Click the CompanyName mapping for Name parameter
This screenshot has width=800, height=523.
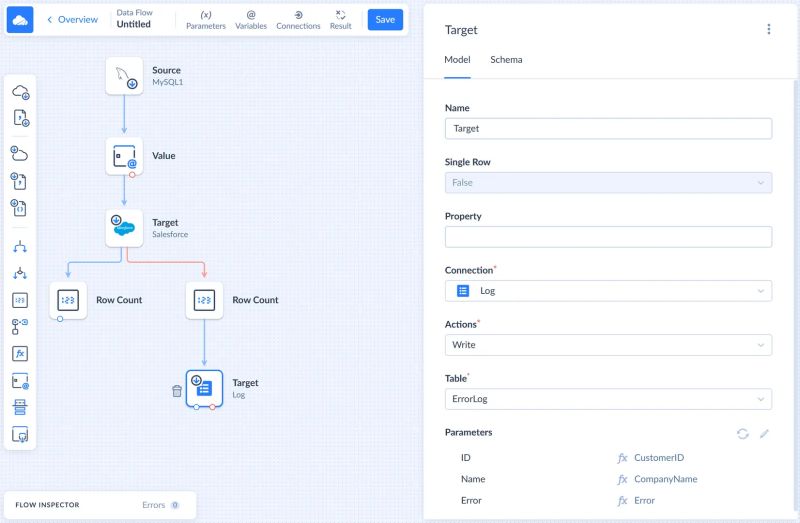tap(665, 479)
